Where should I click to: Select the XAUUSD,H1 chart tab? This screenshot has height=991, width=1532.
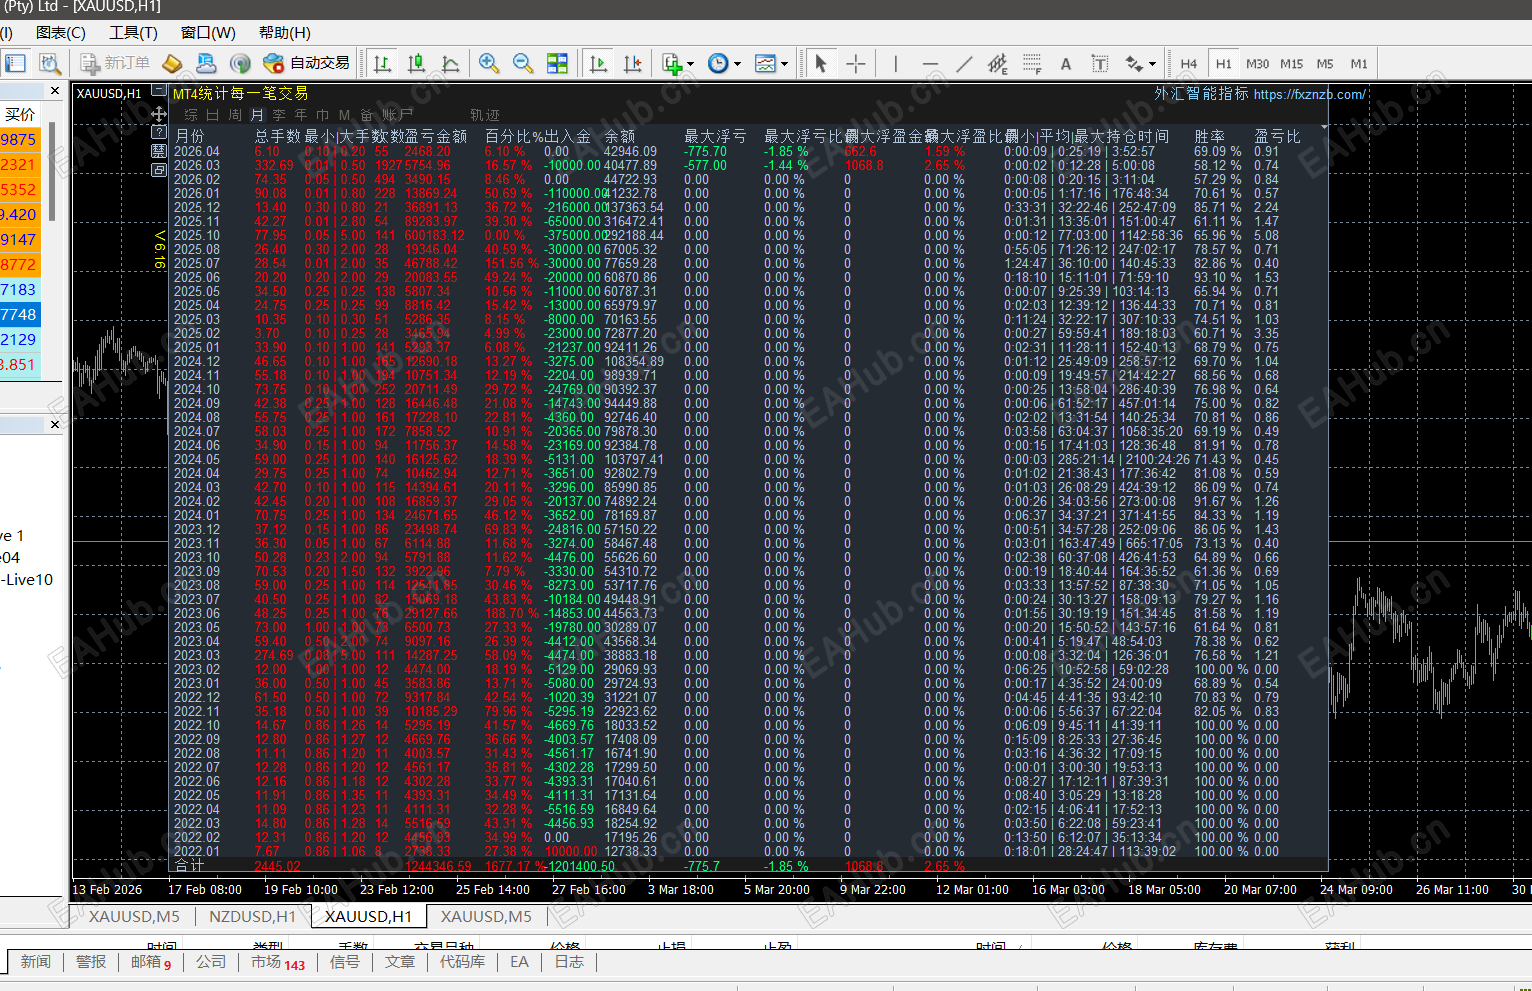368,916
